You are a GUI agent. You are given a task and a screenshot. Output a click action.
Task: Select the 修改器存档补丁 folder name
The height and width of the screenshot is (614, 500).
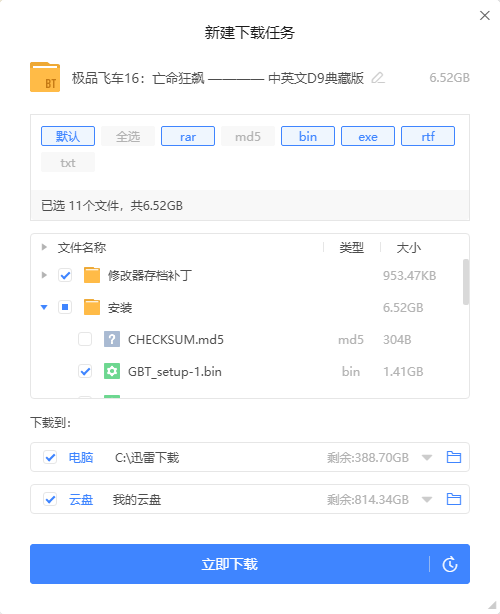[x=150, y=275]
